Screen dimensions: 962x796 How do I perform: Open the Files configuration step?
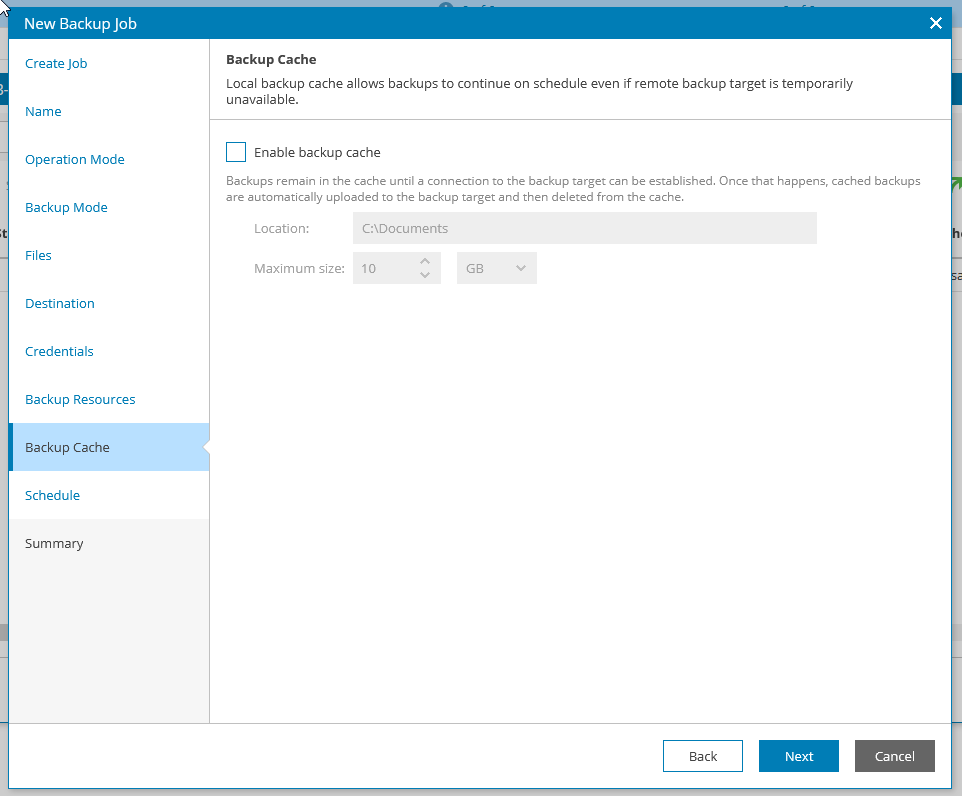(38, 255)
